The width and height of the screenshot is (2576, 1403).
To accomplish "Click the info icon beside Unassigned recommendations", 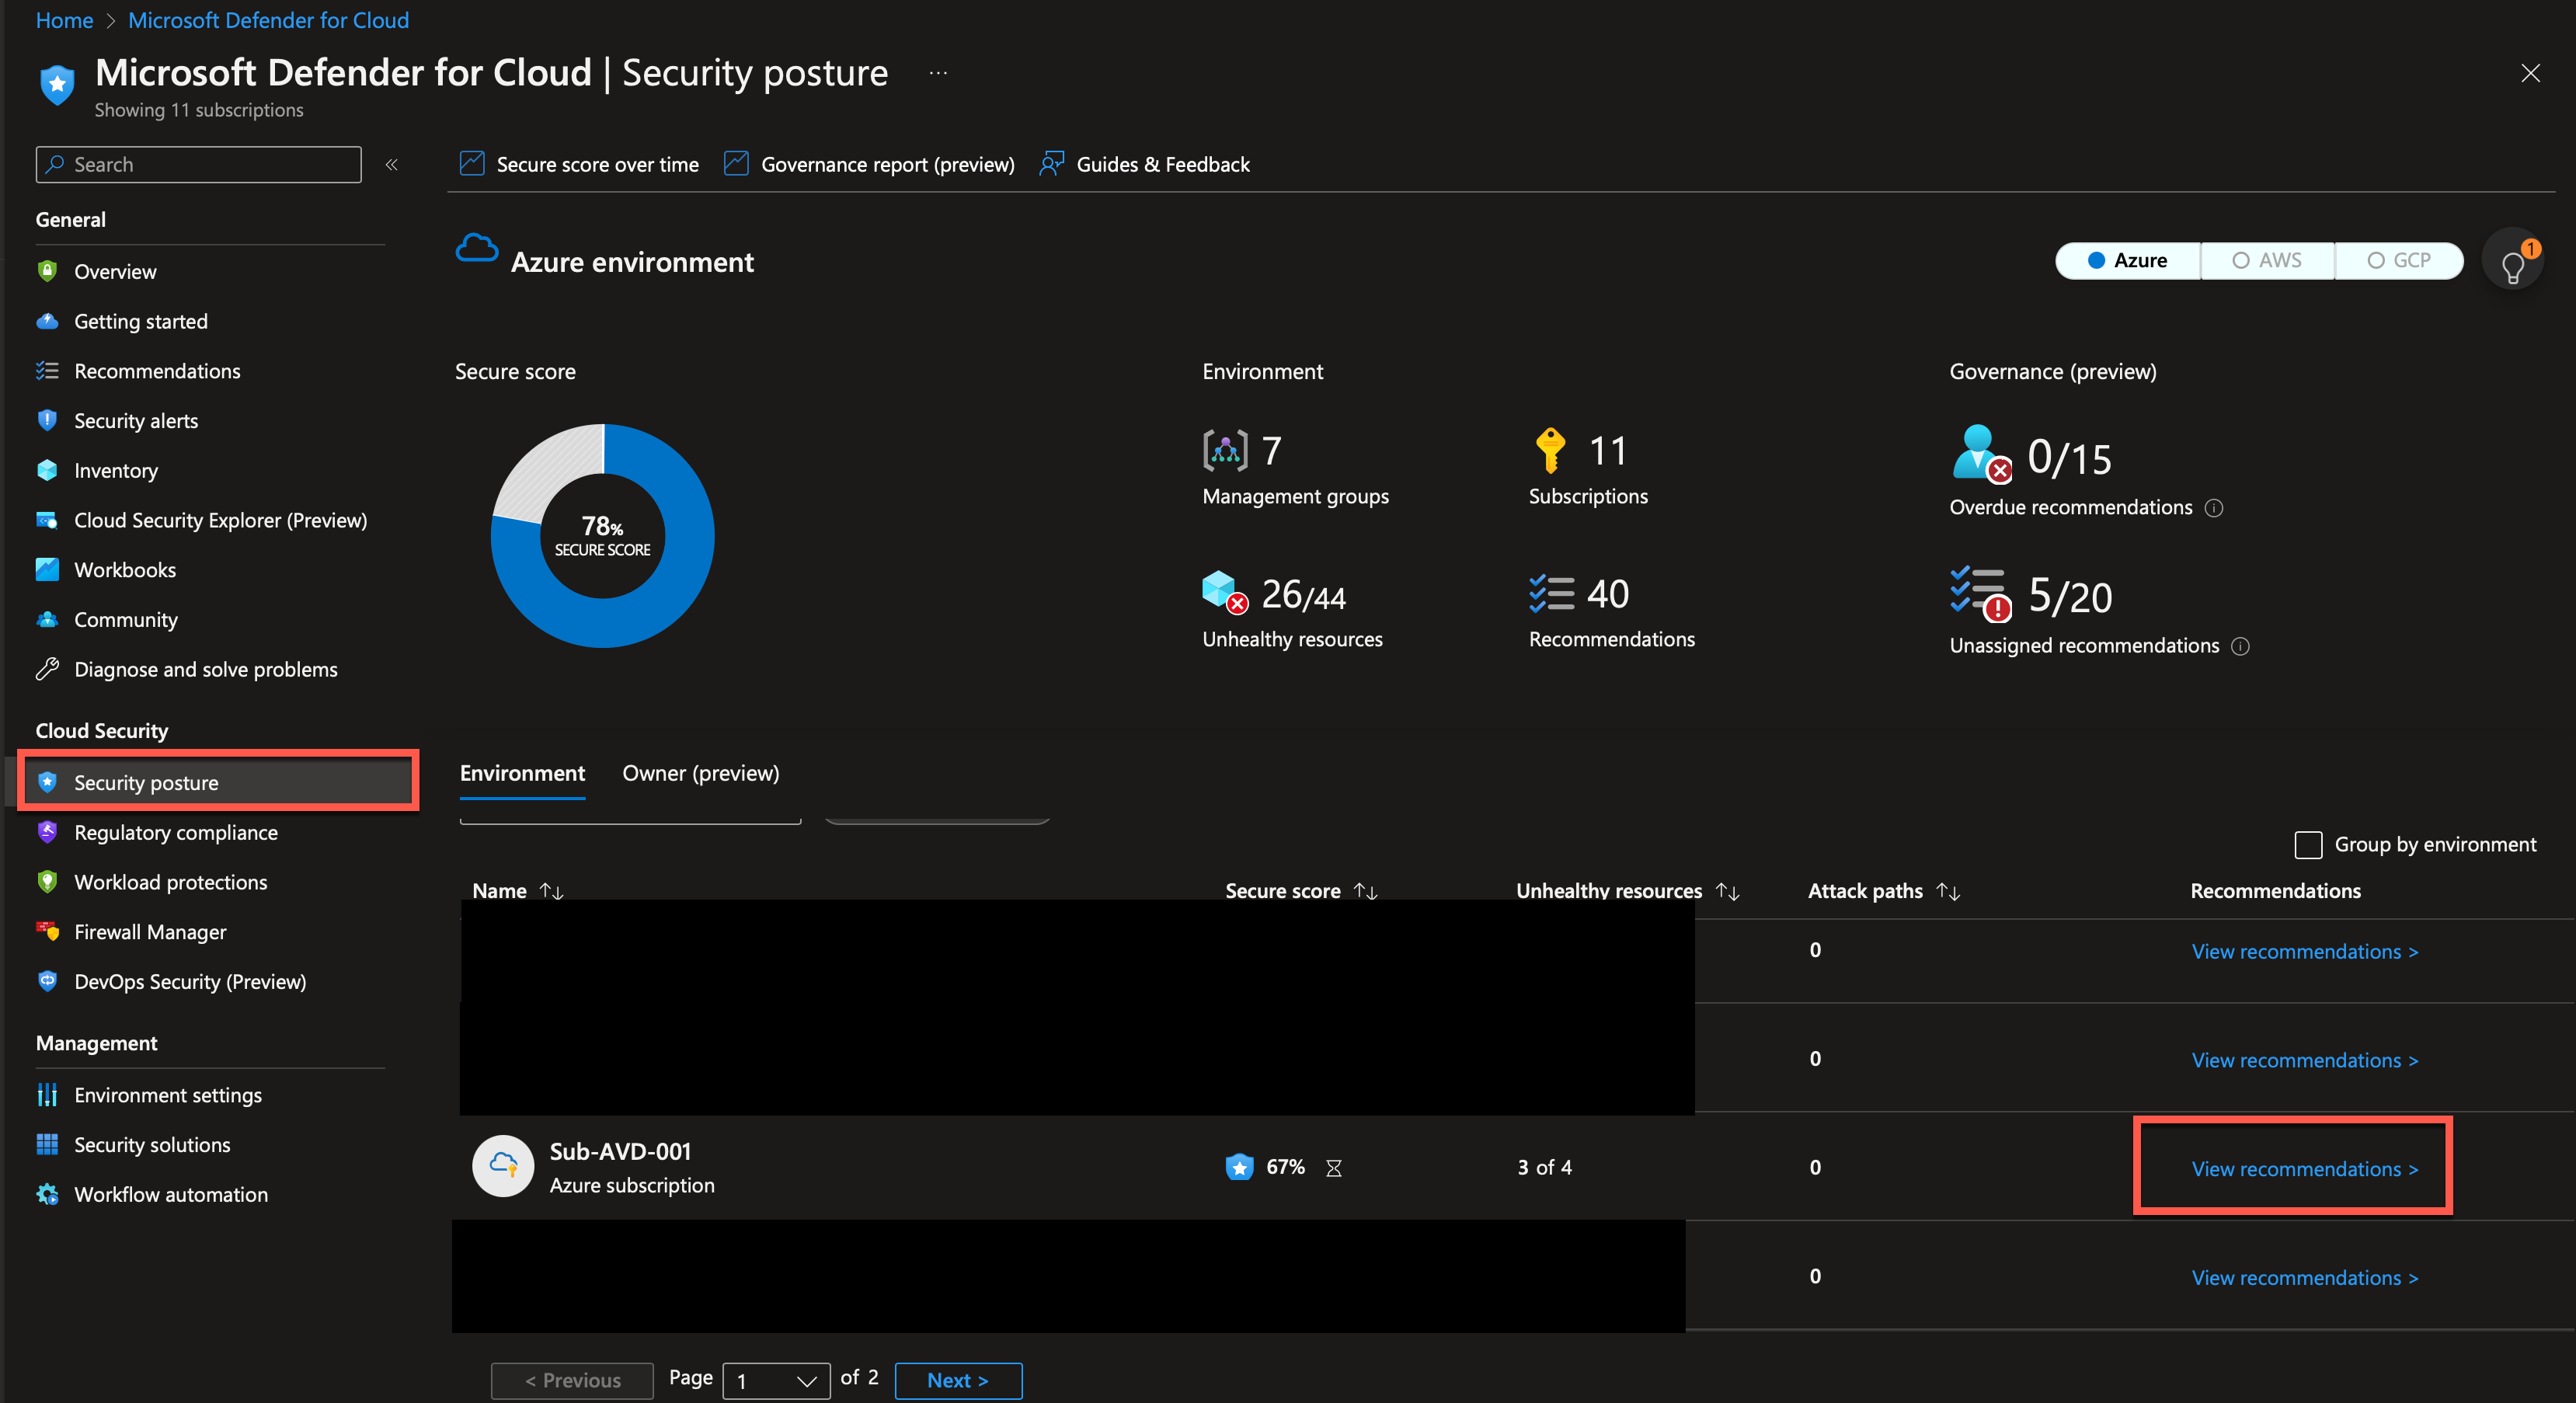I will click(2241, 646).
